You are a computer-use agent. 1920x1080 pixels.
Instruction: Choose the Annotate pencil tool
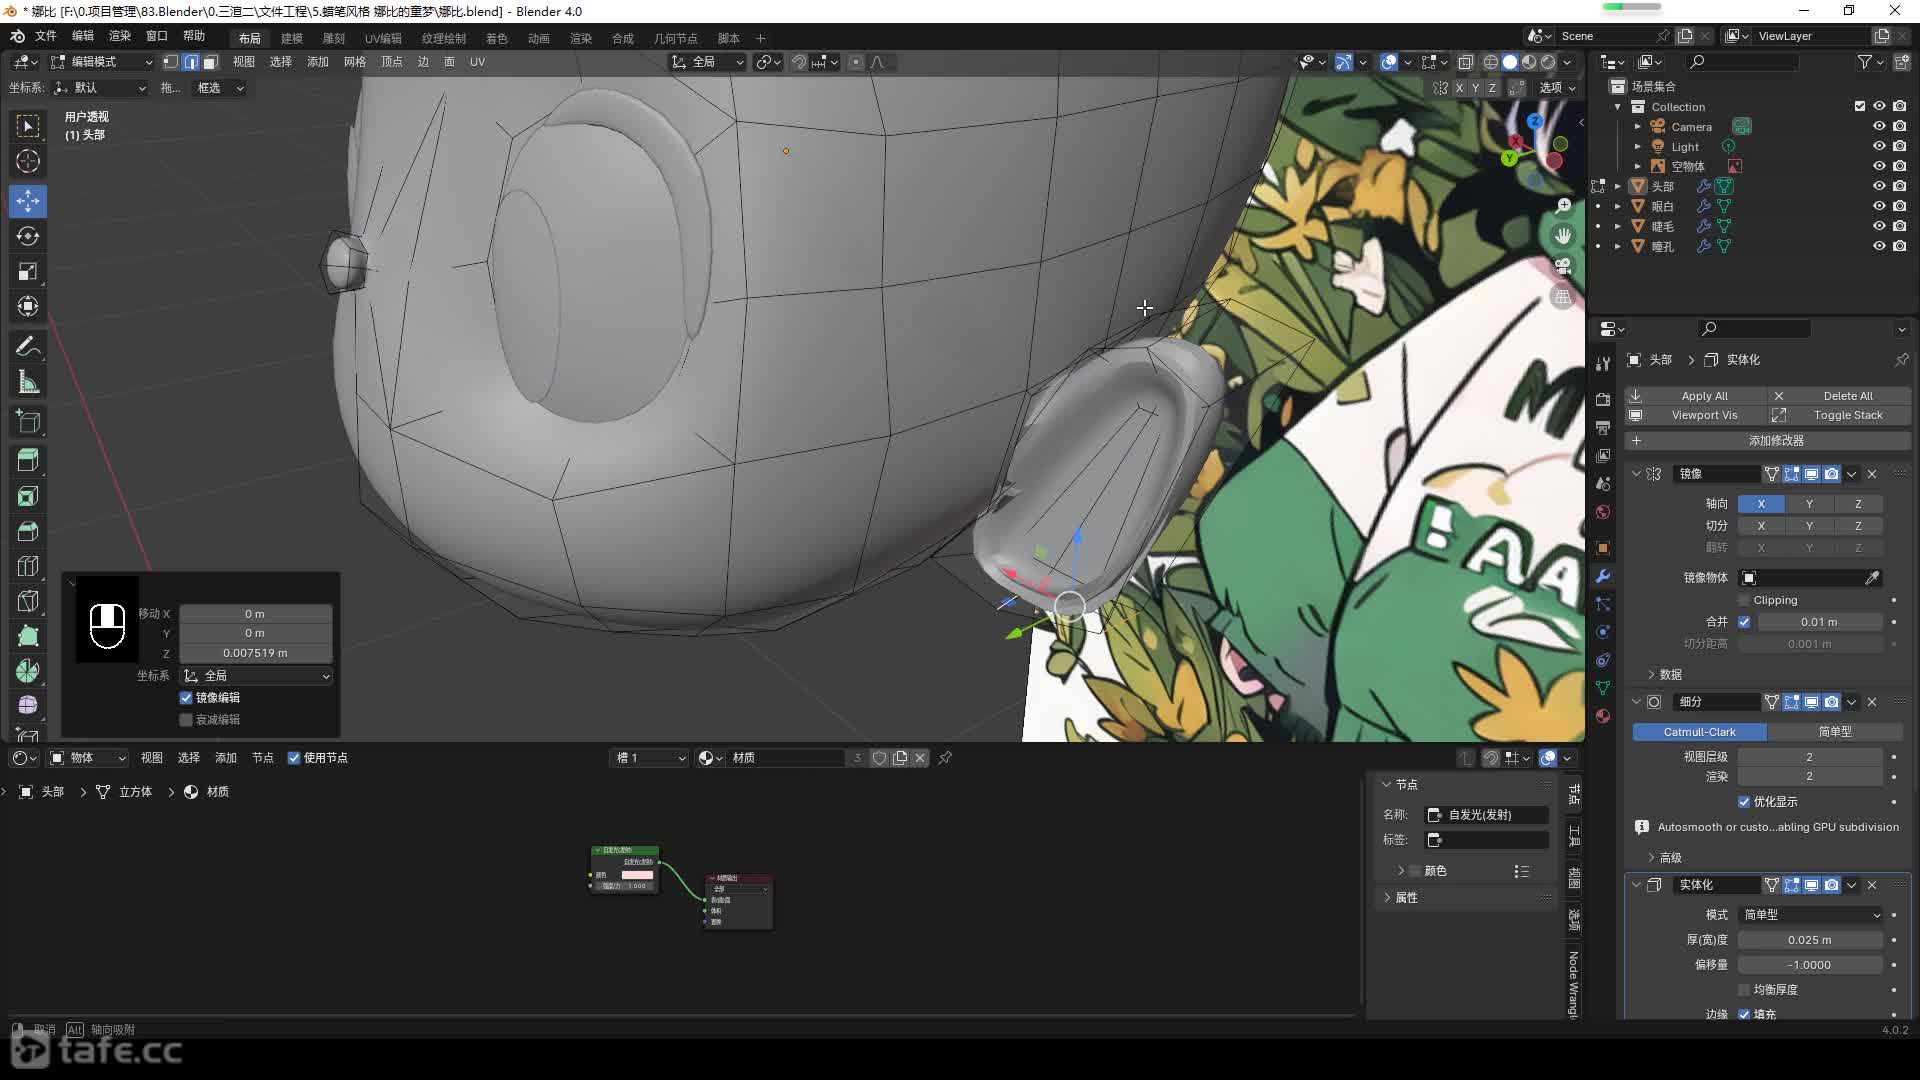click(28, 346)
